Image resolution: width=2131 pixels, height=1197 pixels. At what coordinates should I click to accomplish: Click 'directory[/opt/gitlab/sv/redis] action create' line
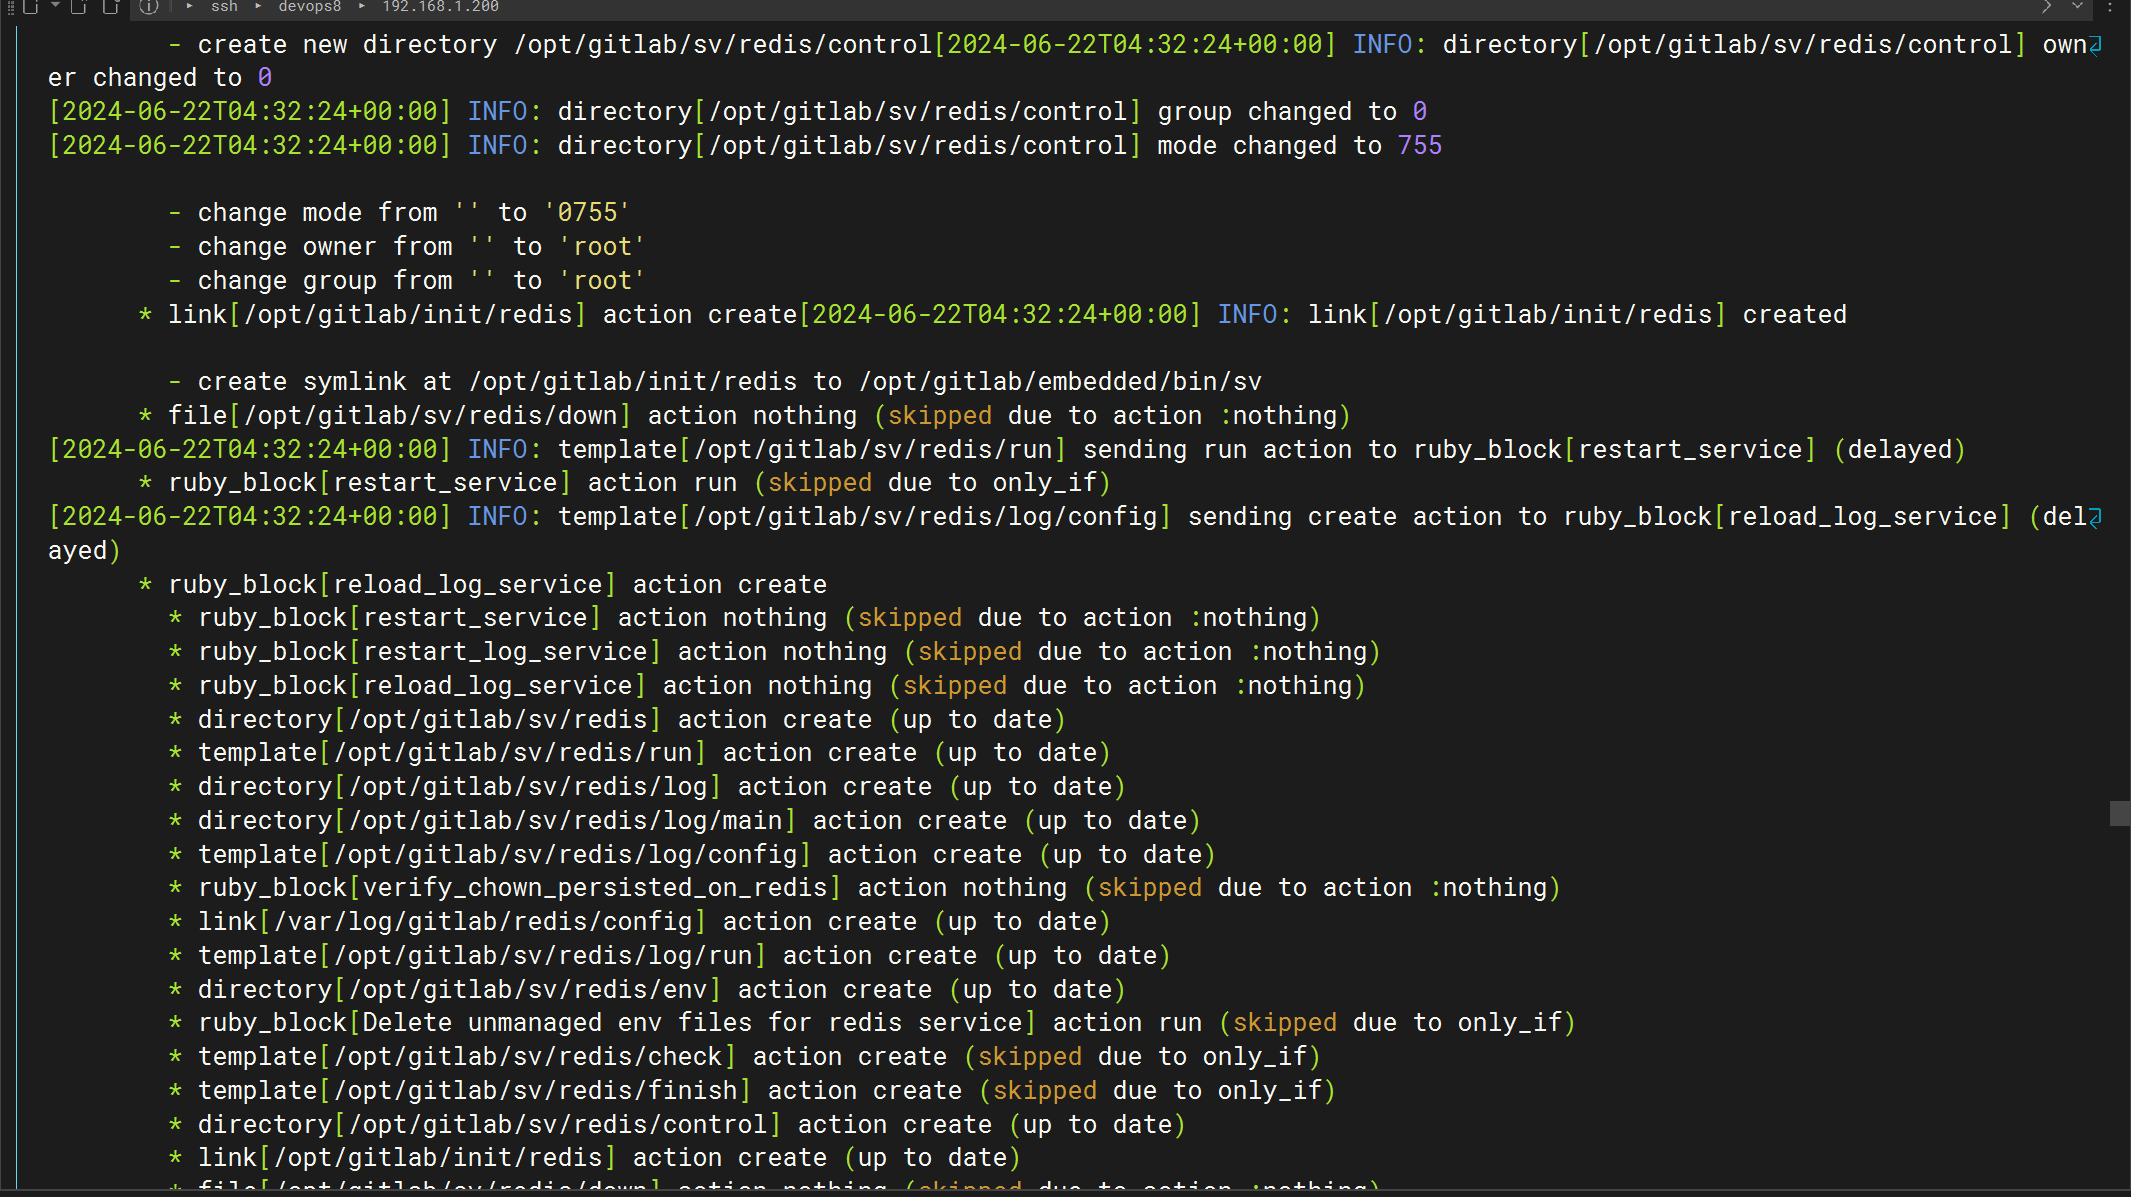617,720
